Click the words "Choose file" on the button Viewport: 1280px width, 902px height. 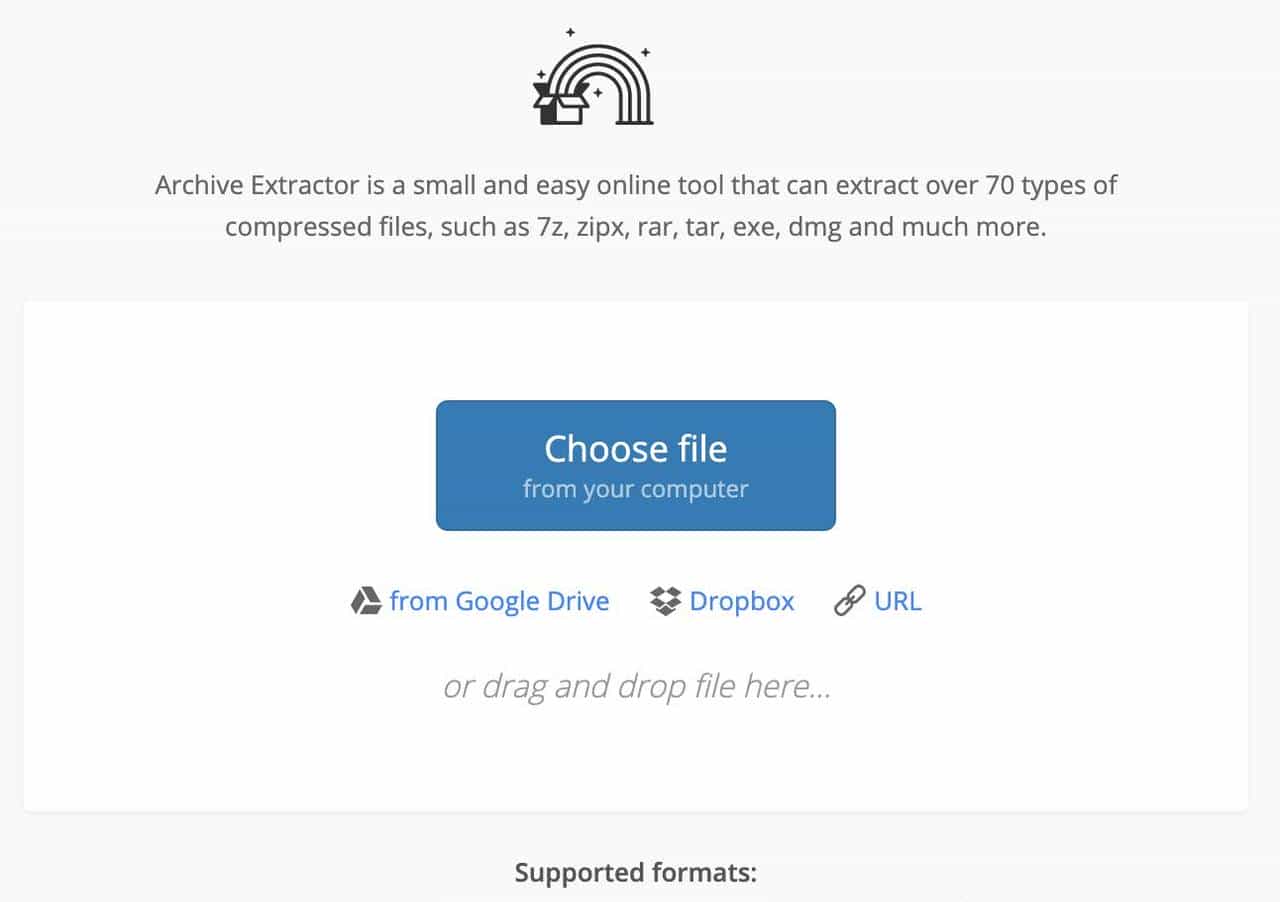[635, 449]
